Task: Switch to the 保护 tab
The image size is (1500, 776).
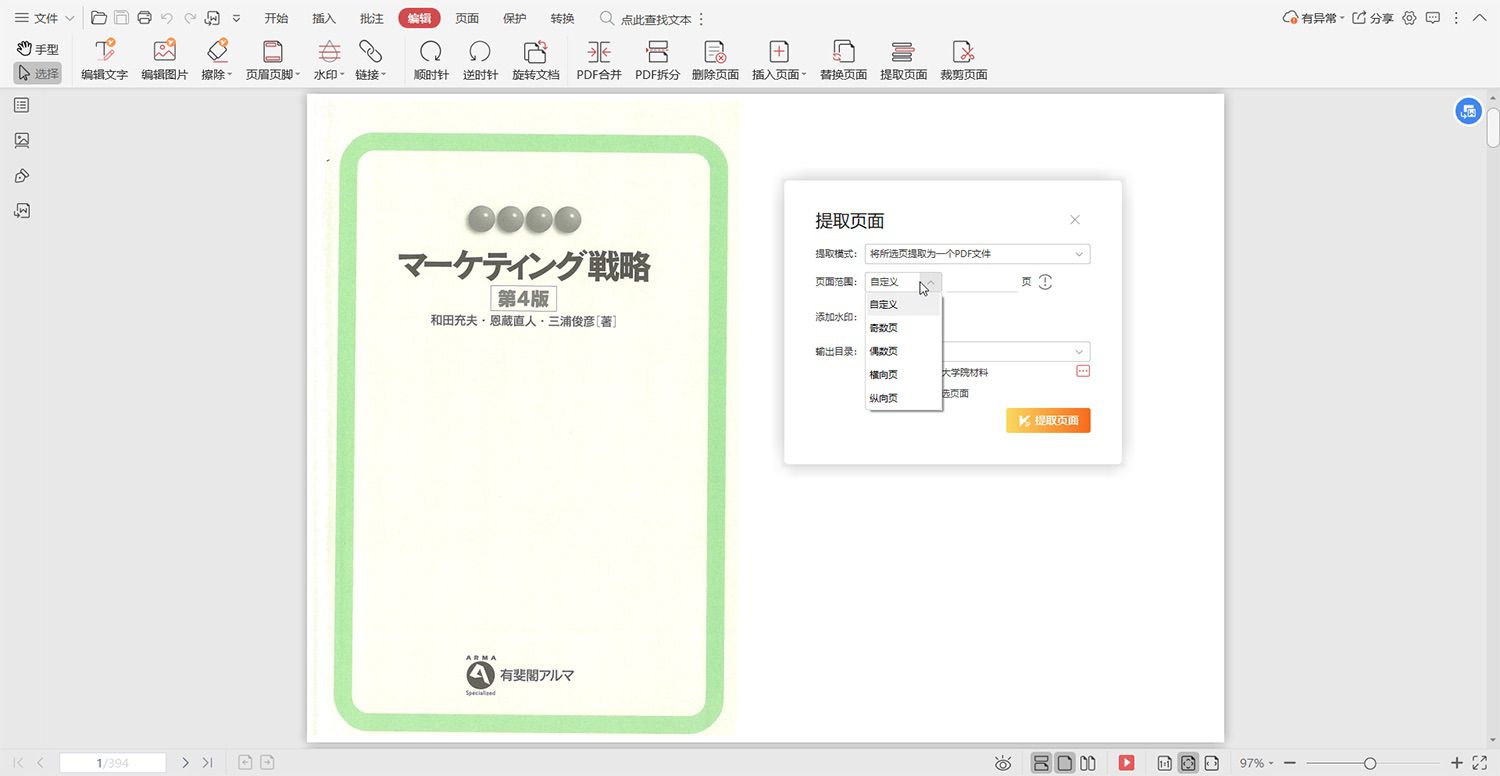Action: click(x=515, y=18)
